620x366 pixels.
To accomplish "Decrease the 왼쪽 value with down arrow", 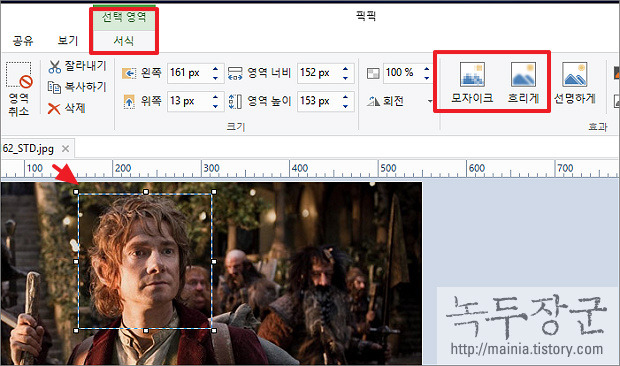I will [215, 78].
